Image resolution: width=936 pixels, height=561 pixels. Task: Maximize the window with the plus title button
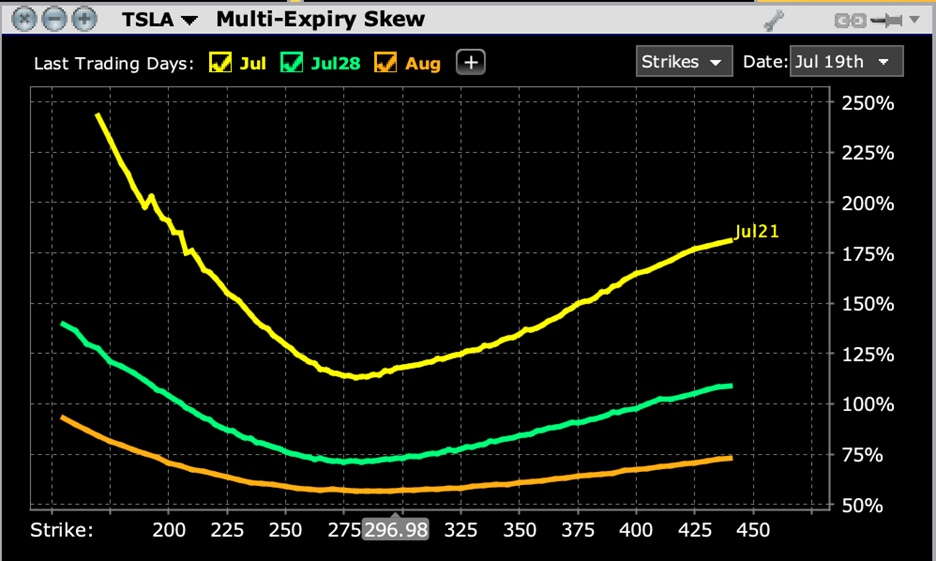pos(84,20)
